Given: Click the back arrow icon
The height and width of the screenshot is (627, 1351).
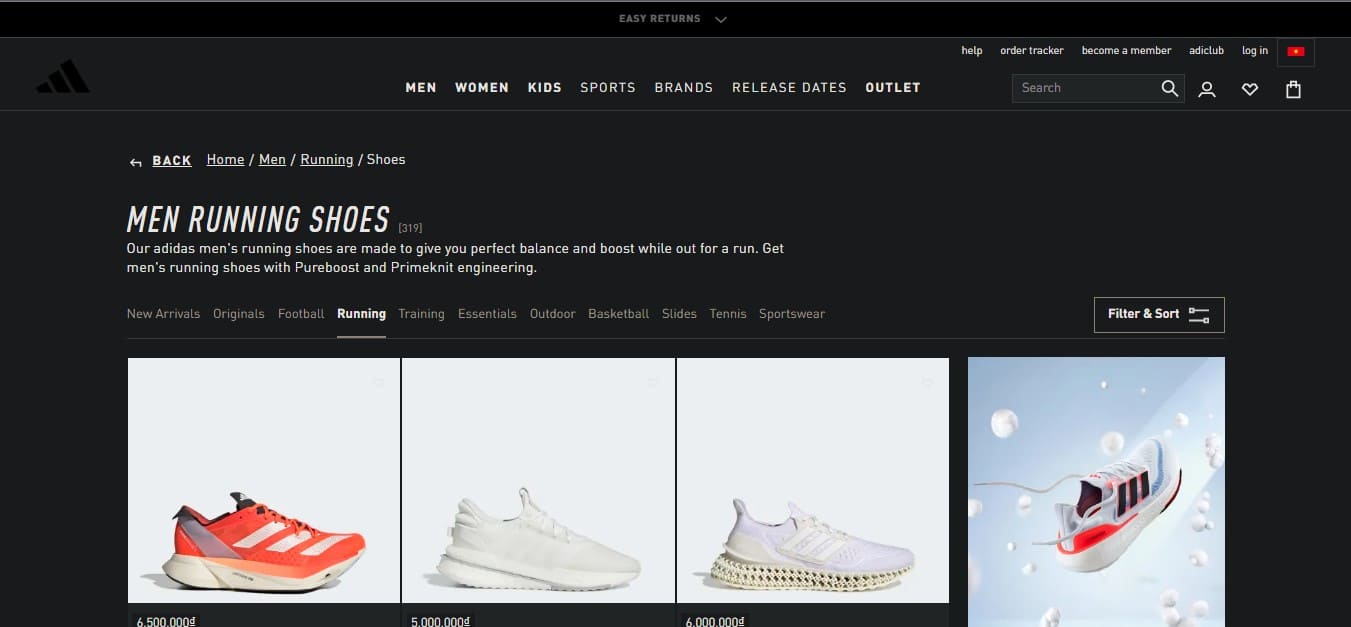Looking at the screenshot, I should point(136,162).
